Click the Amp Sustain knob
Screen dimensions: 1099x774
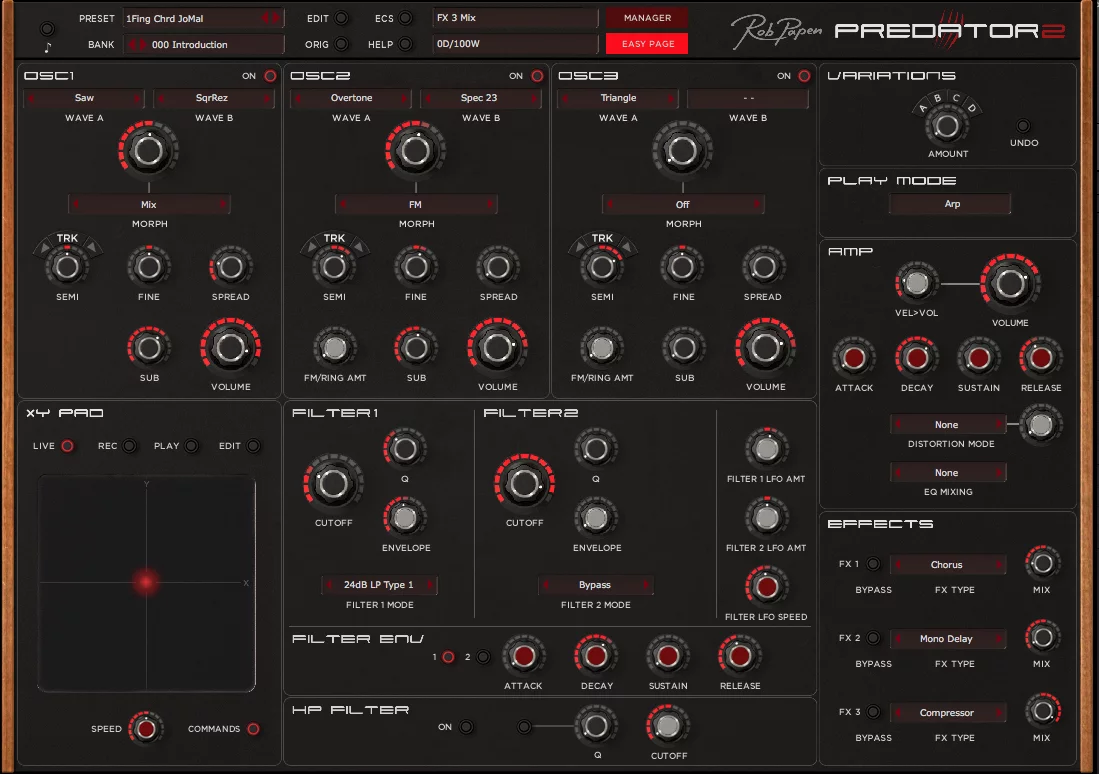tap(978, 358)
